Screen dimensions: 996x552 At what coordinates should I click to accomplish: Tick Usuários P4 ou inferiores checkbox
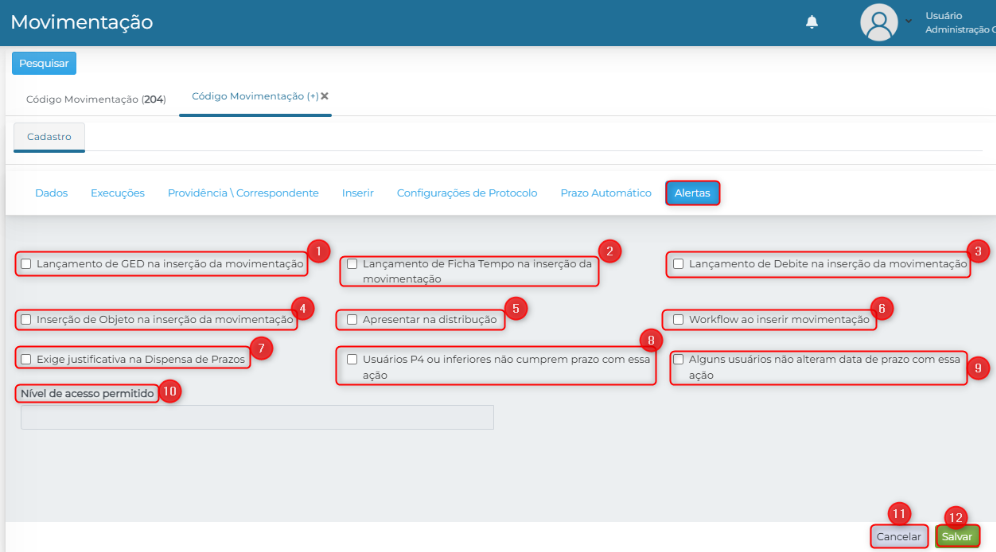352,360
